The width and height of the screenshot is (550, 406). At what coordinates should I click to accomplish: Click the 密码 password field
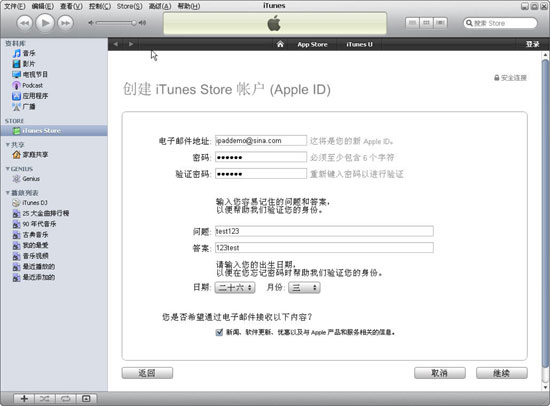tap(261, 157)
